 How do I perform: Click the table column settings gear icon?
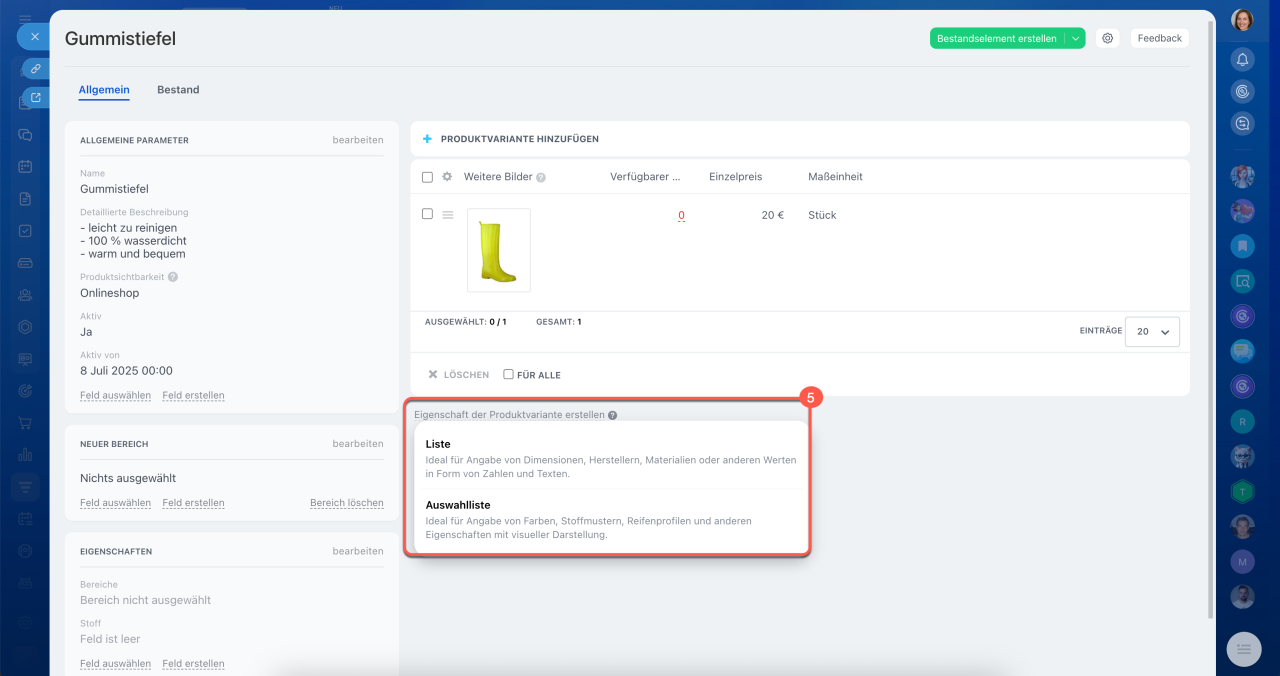pos(447,177)
